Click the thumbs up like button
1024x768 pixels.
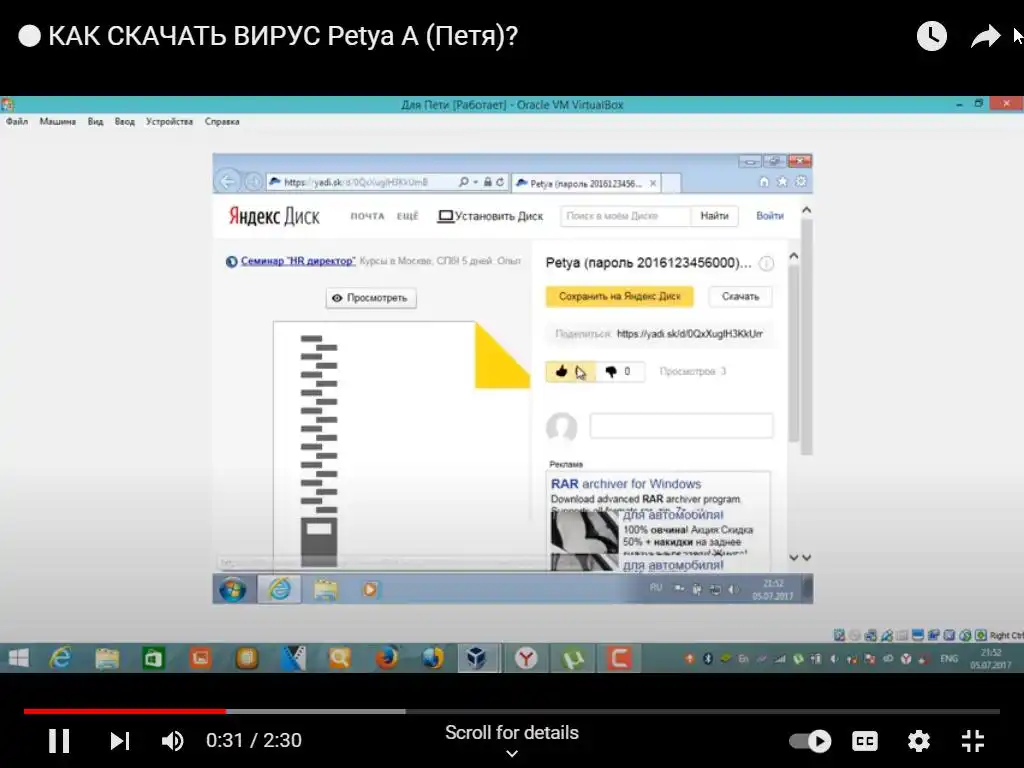click(570, 372)
